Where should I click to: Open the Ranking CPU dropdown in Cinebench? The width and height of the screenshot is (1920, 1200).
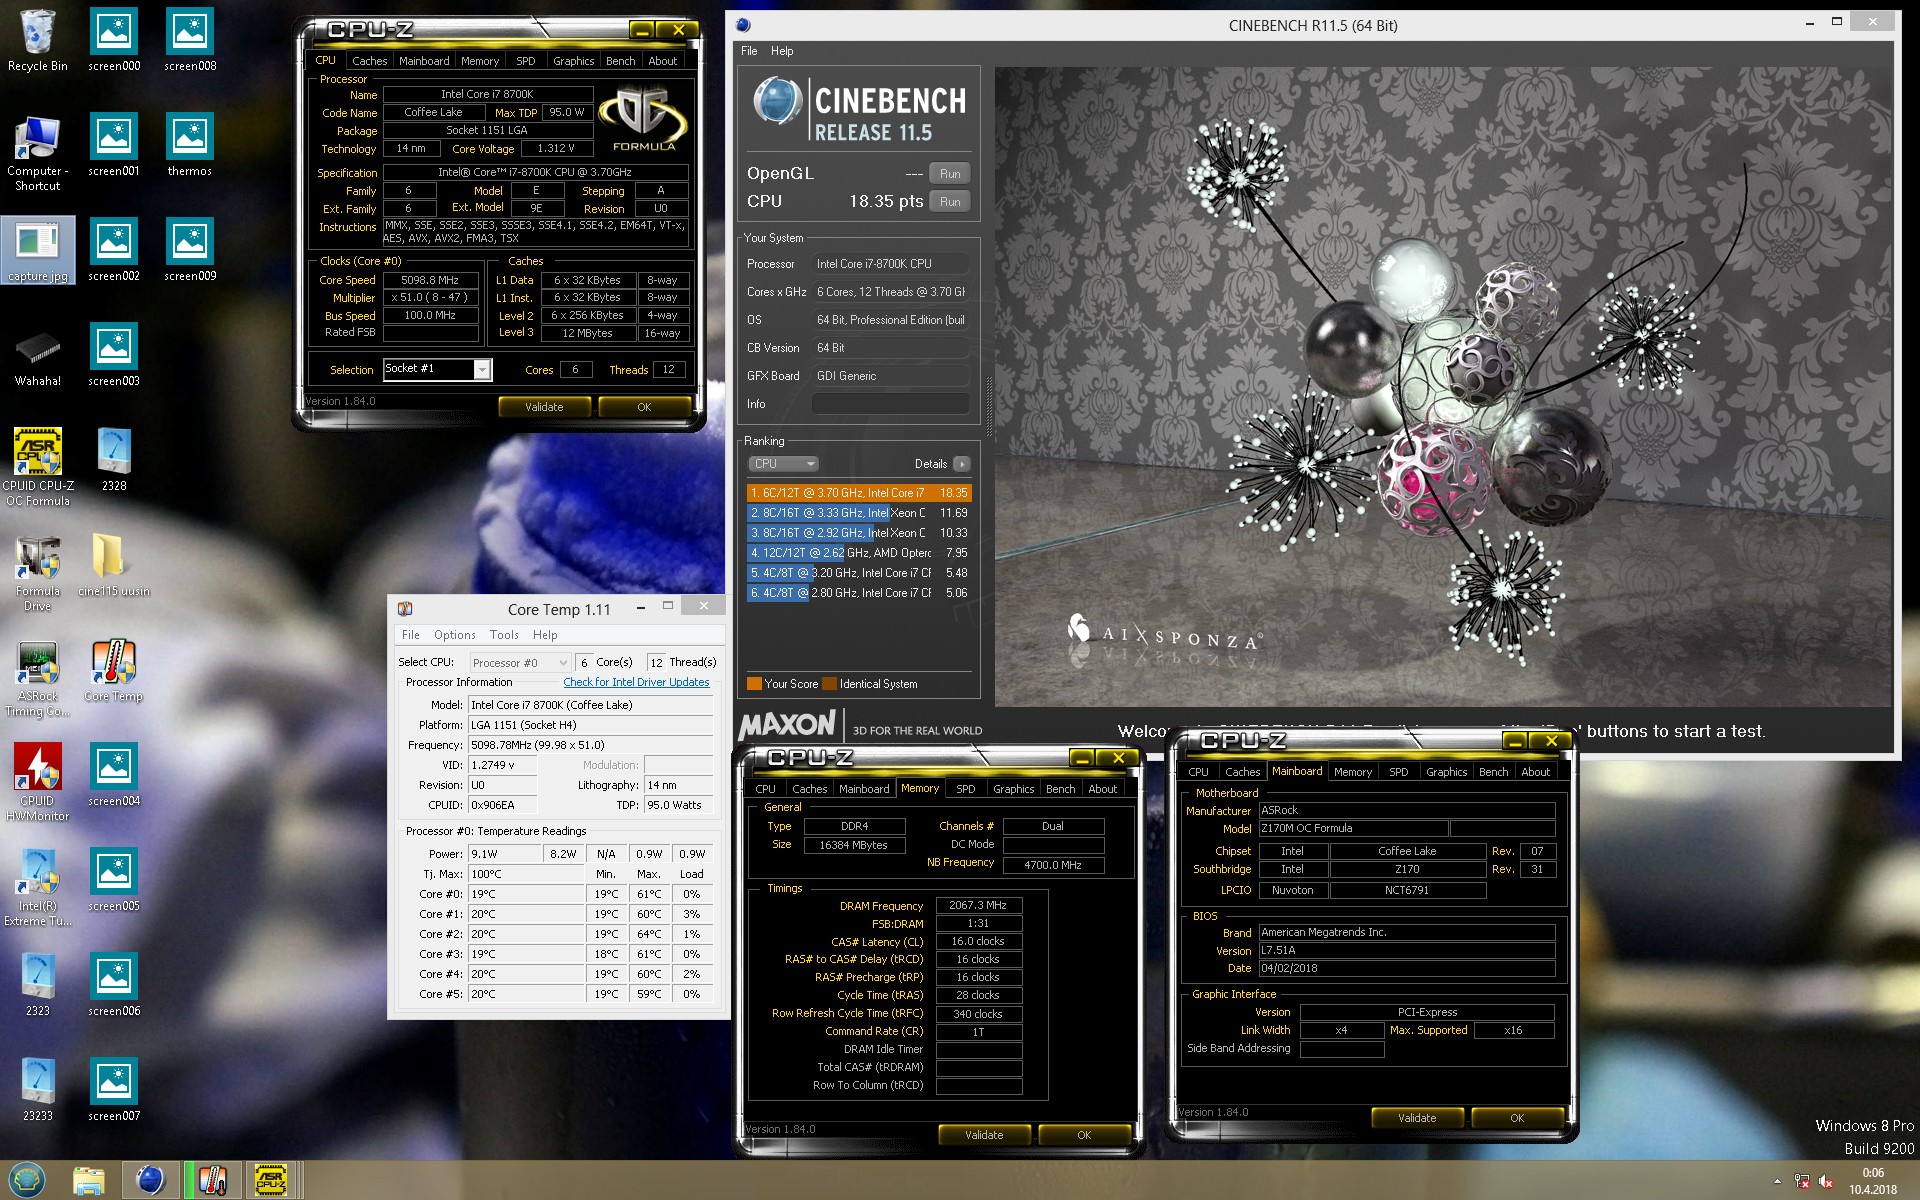pos(783,464)
